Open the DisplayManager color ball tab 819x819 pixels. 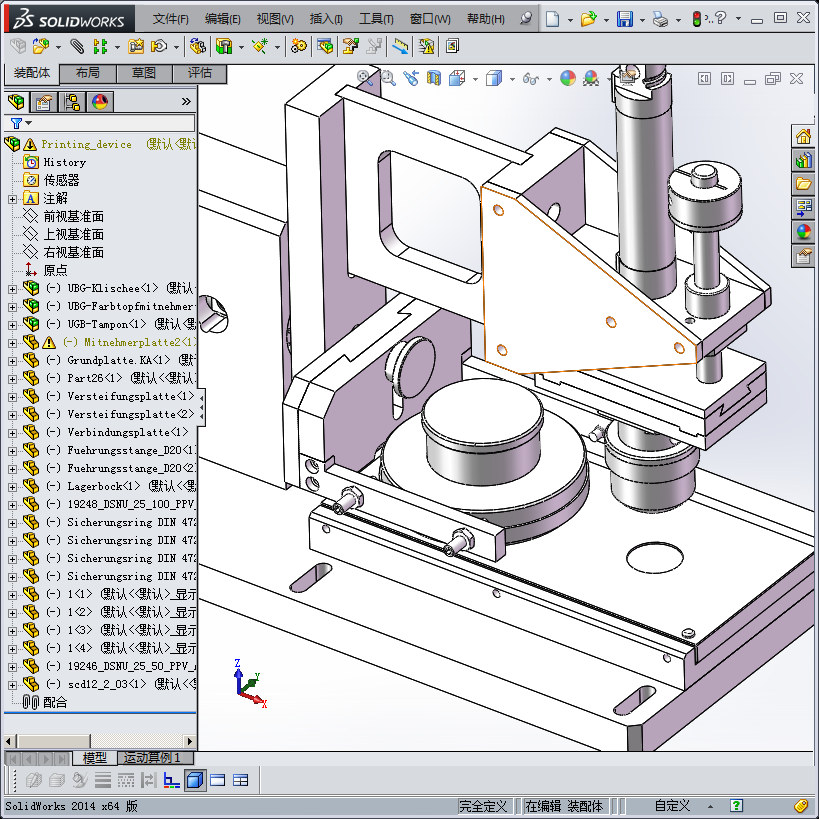[x=100, y=102]
